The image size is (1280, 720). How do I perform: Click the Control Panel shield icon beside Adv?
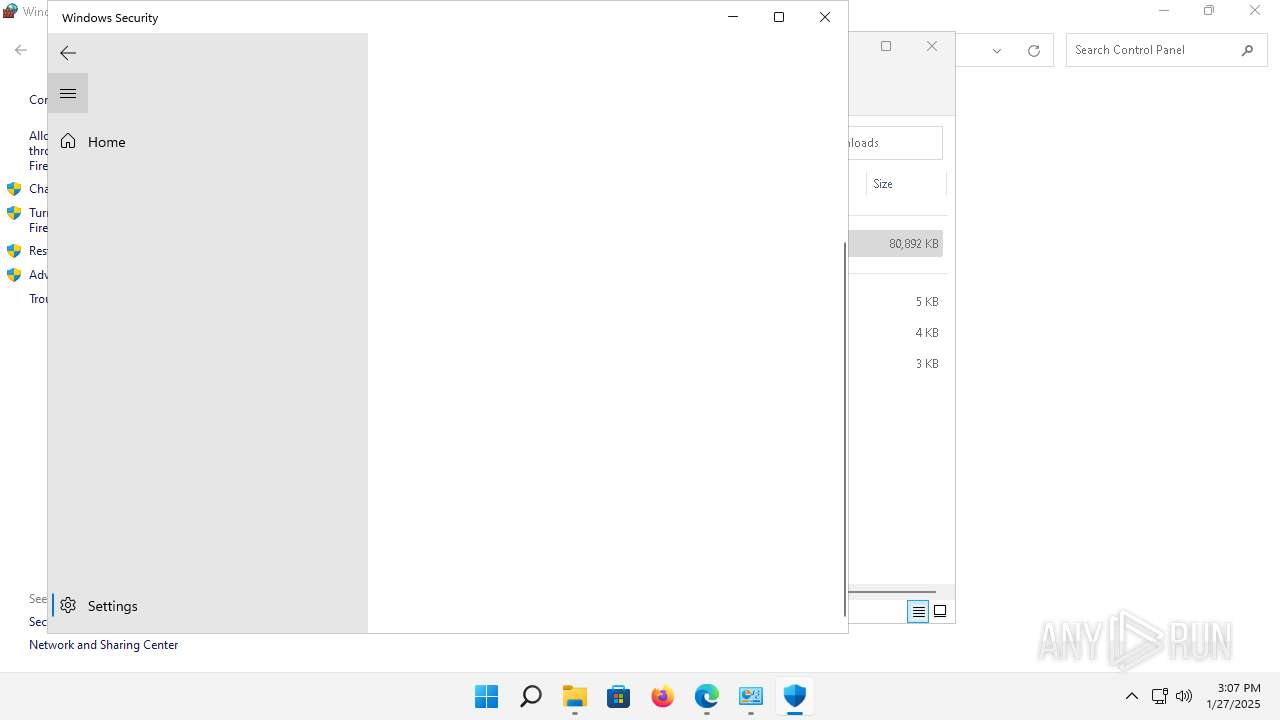coord(14,275)
